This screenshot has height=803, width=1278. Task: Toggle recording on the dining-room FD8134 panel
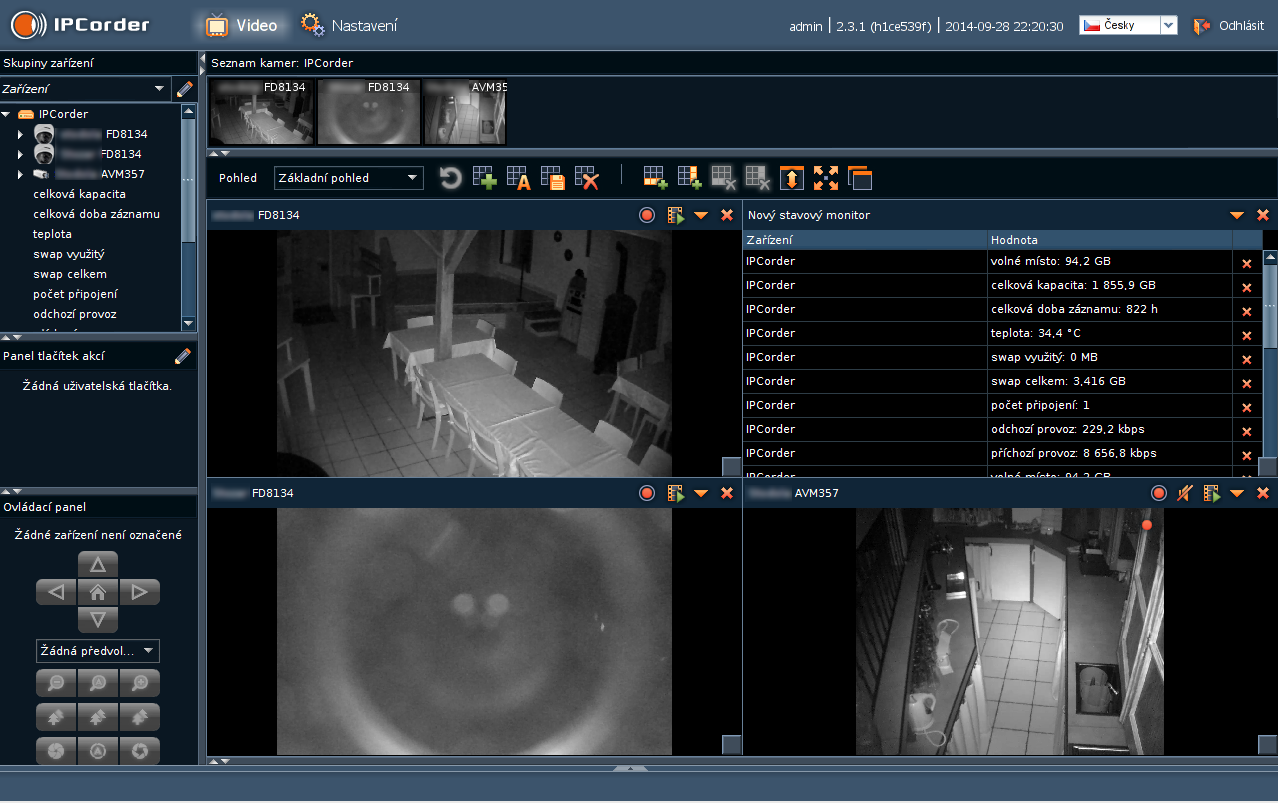(647, 215)
